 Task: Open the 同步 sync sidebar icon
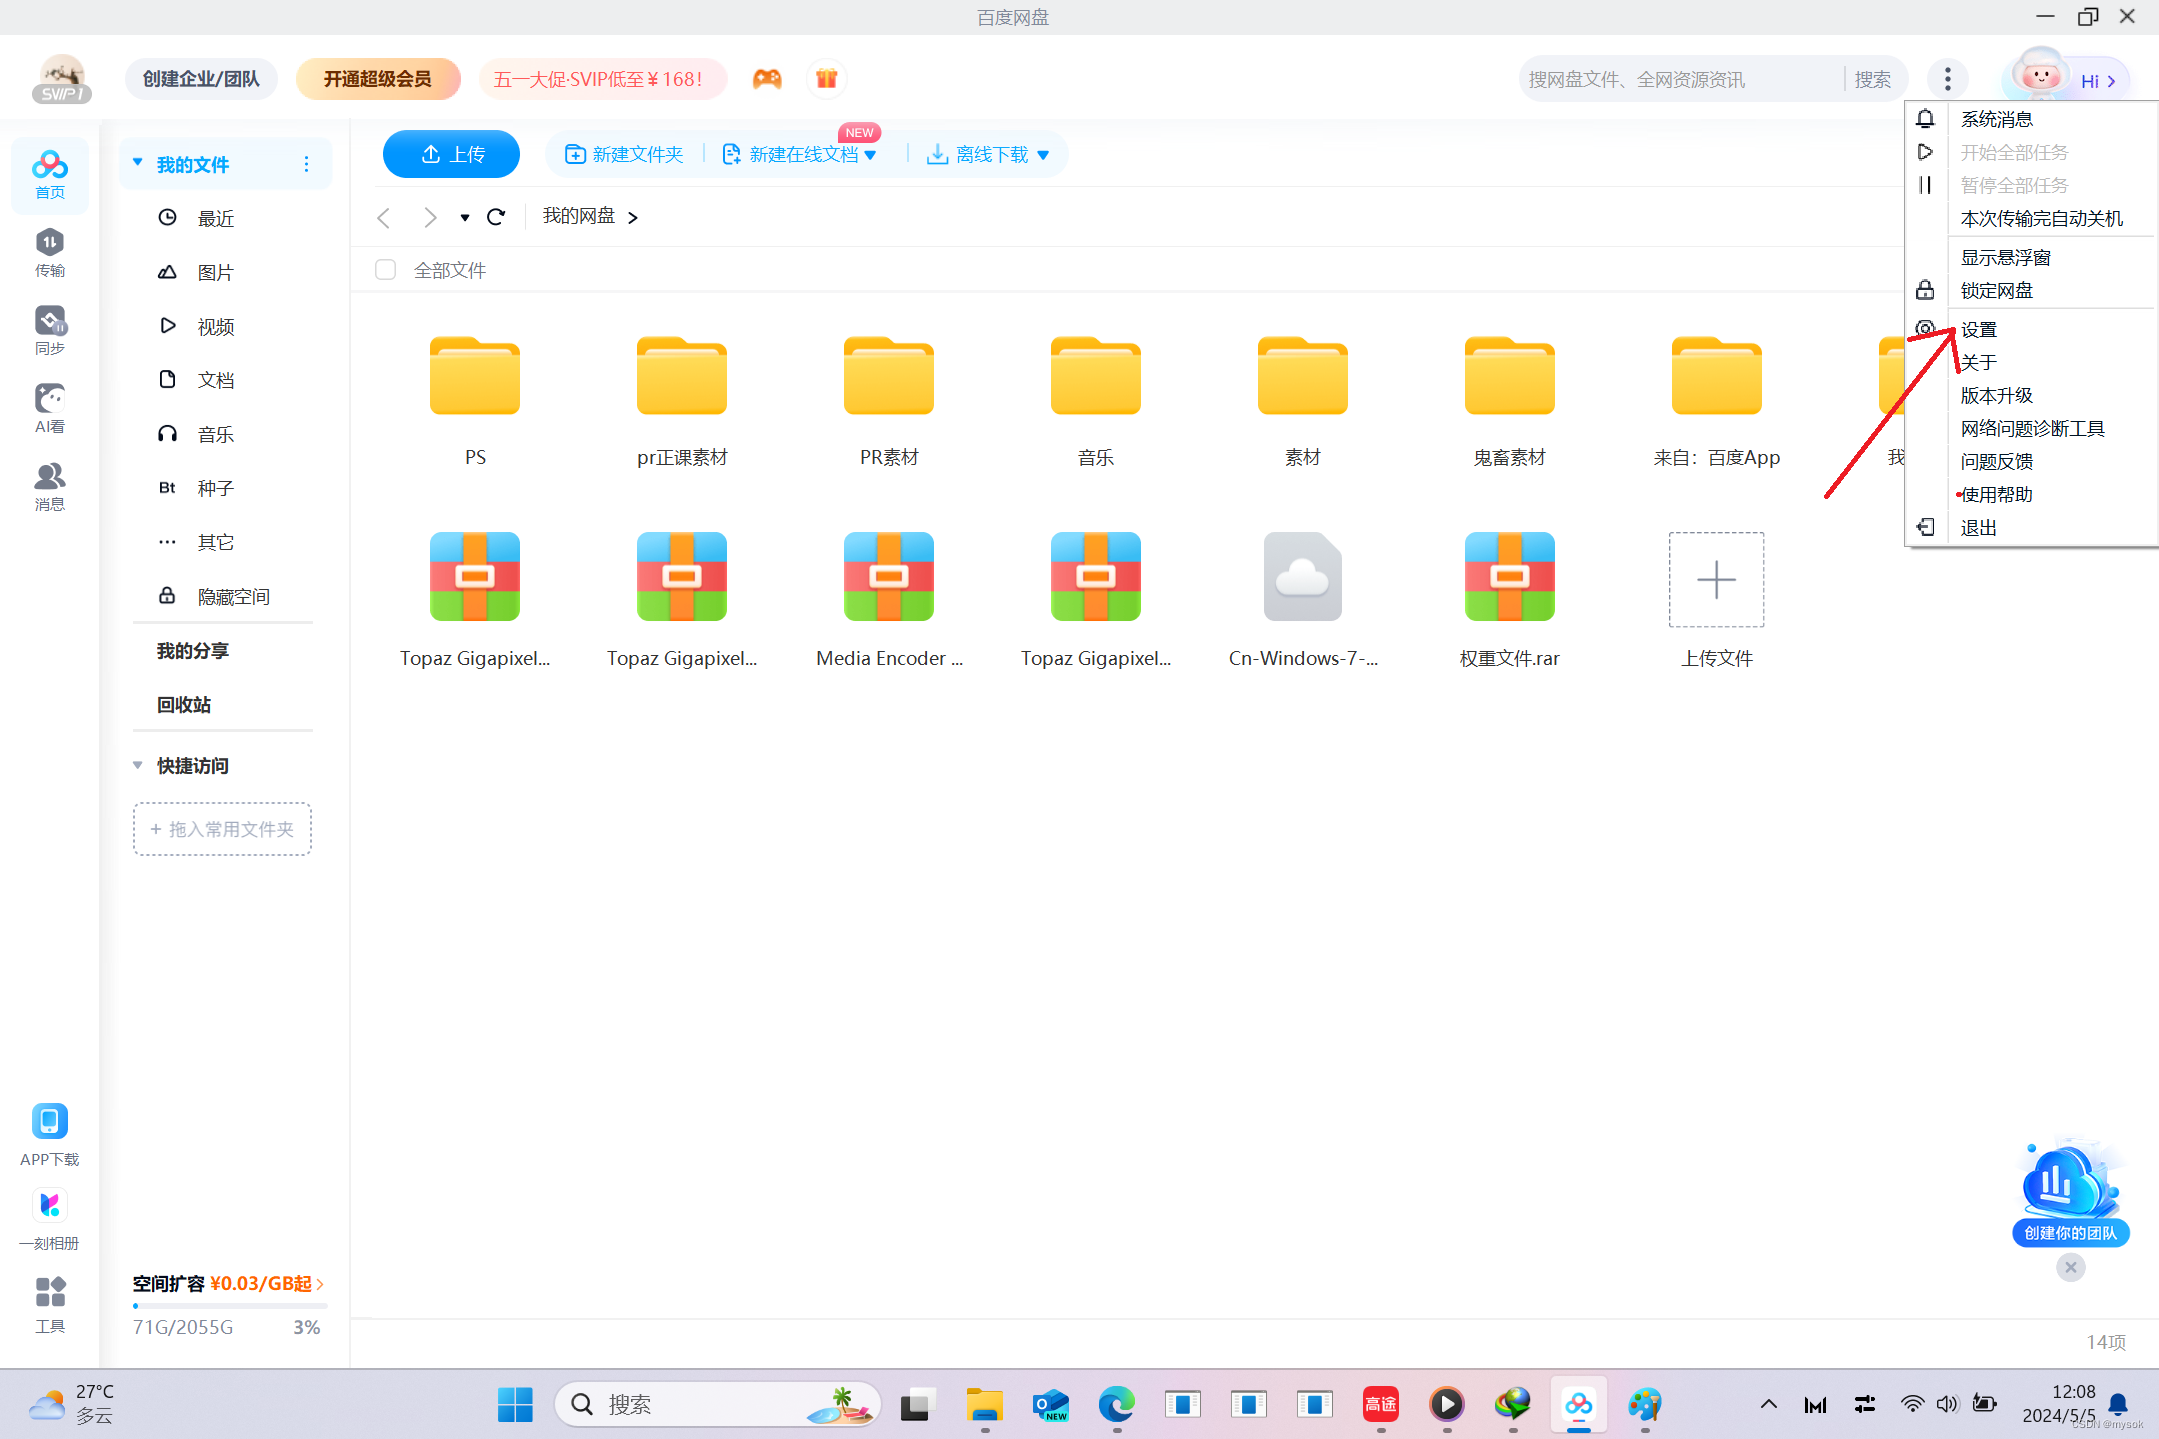[x=50, y=331]
